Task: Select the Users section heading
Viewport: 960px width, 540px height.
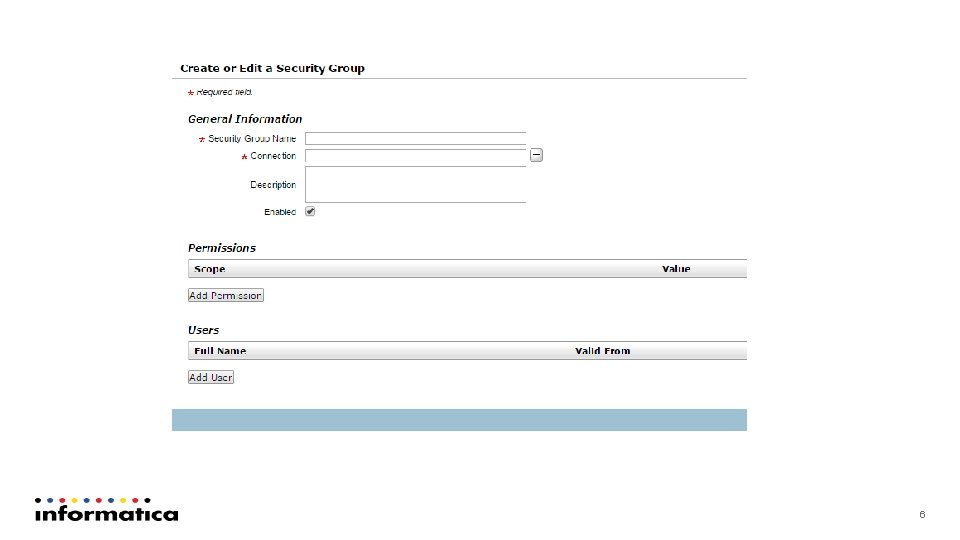Action: [x=204, y=330]
